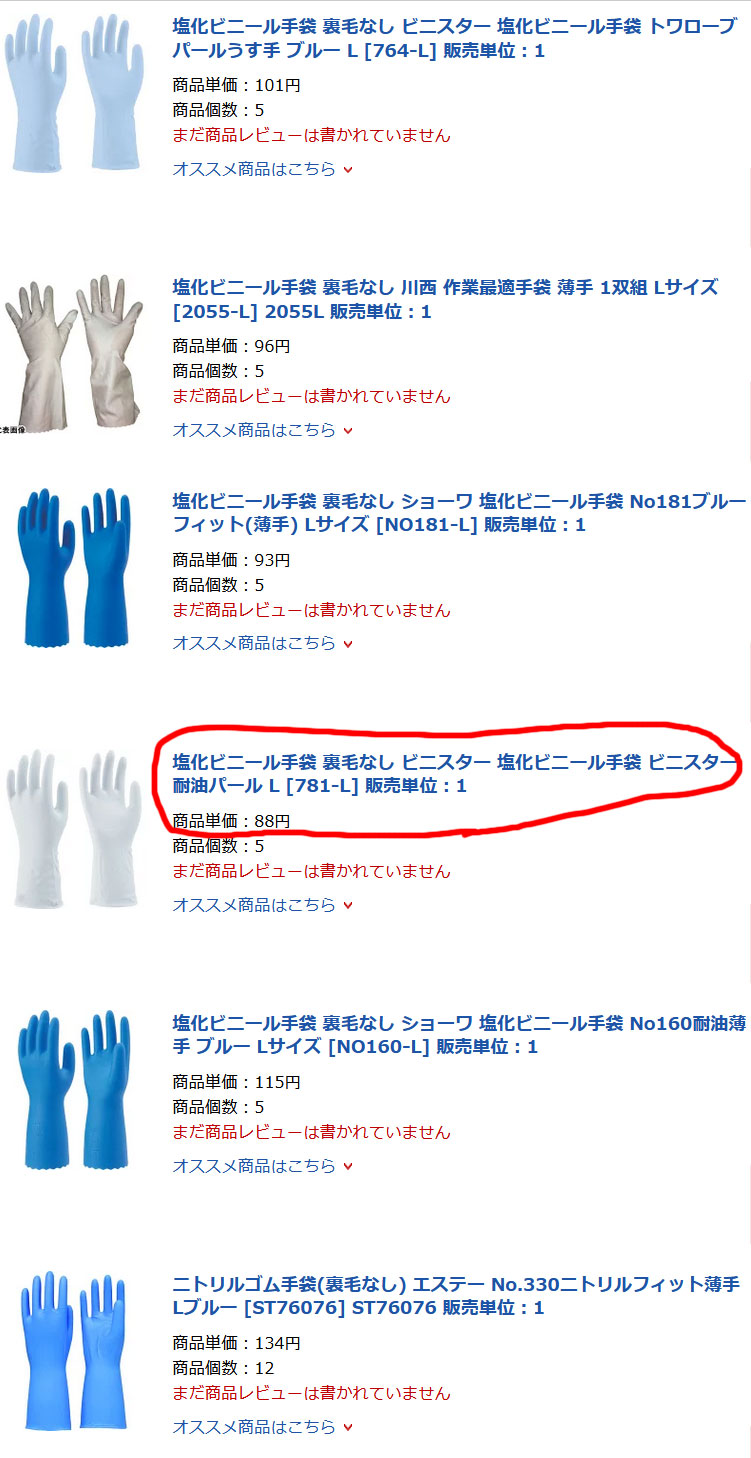Open the エステー ST76076 ニトリルフィット product link

pyautogui.click(x=456, y=1296)
